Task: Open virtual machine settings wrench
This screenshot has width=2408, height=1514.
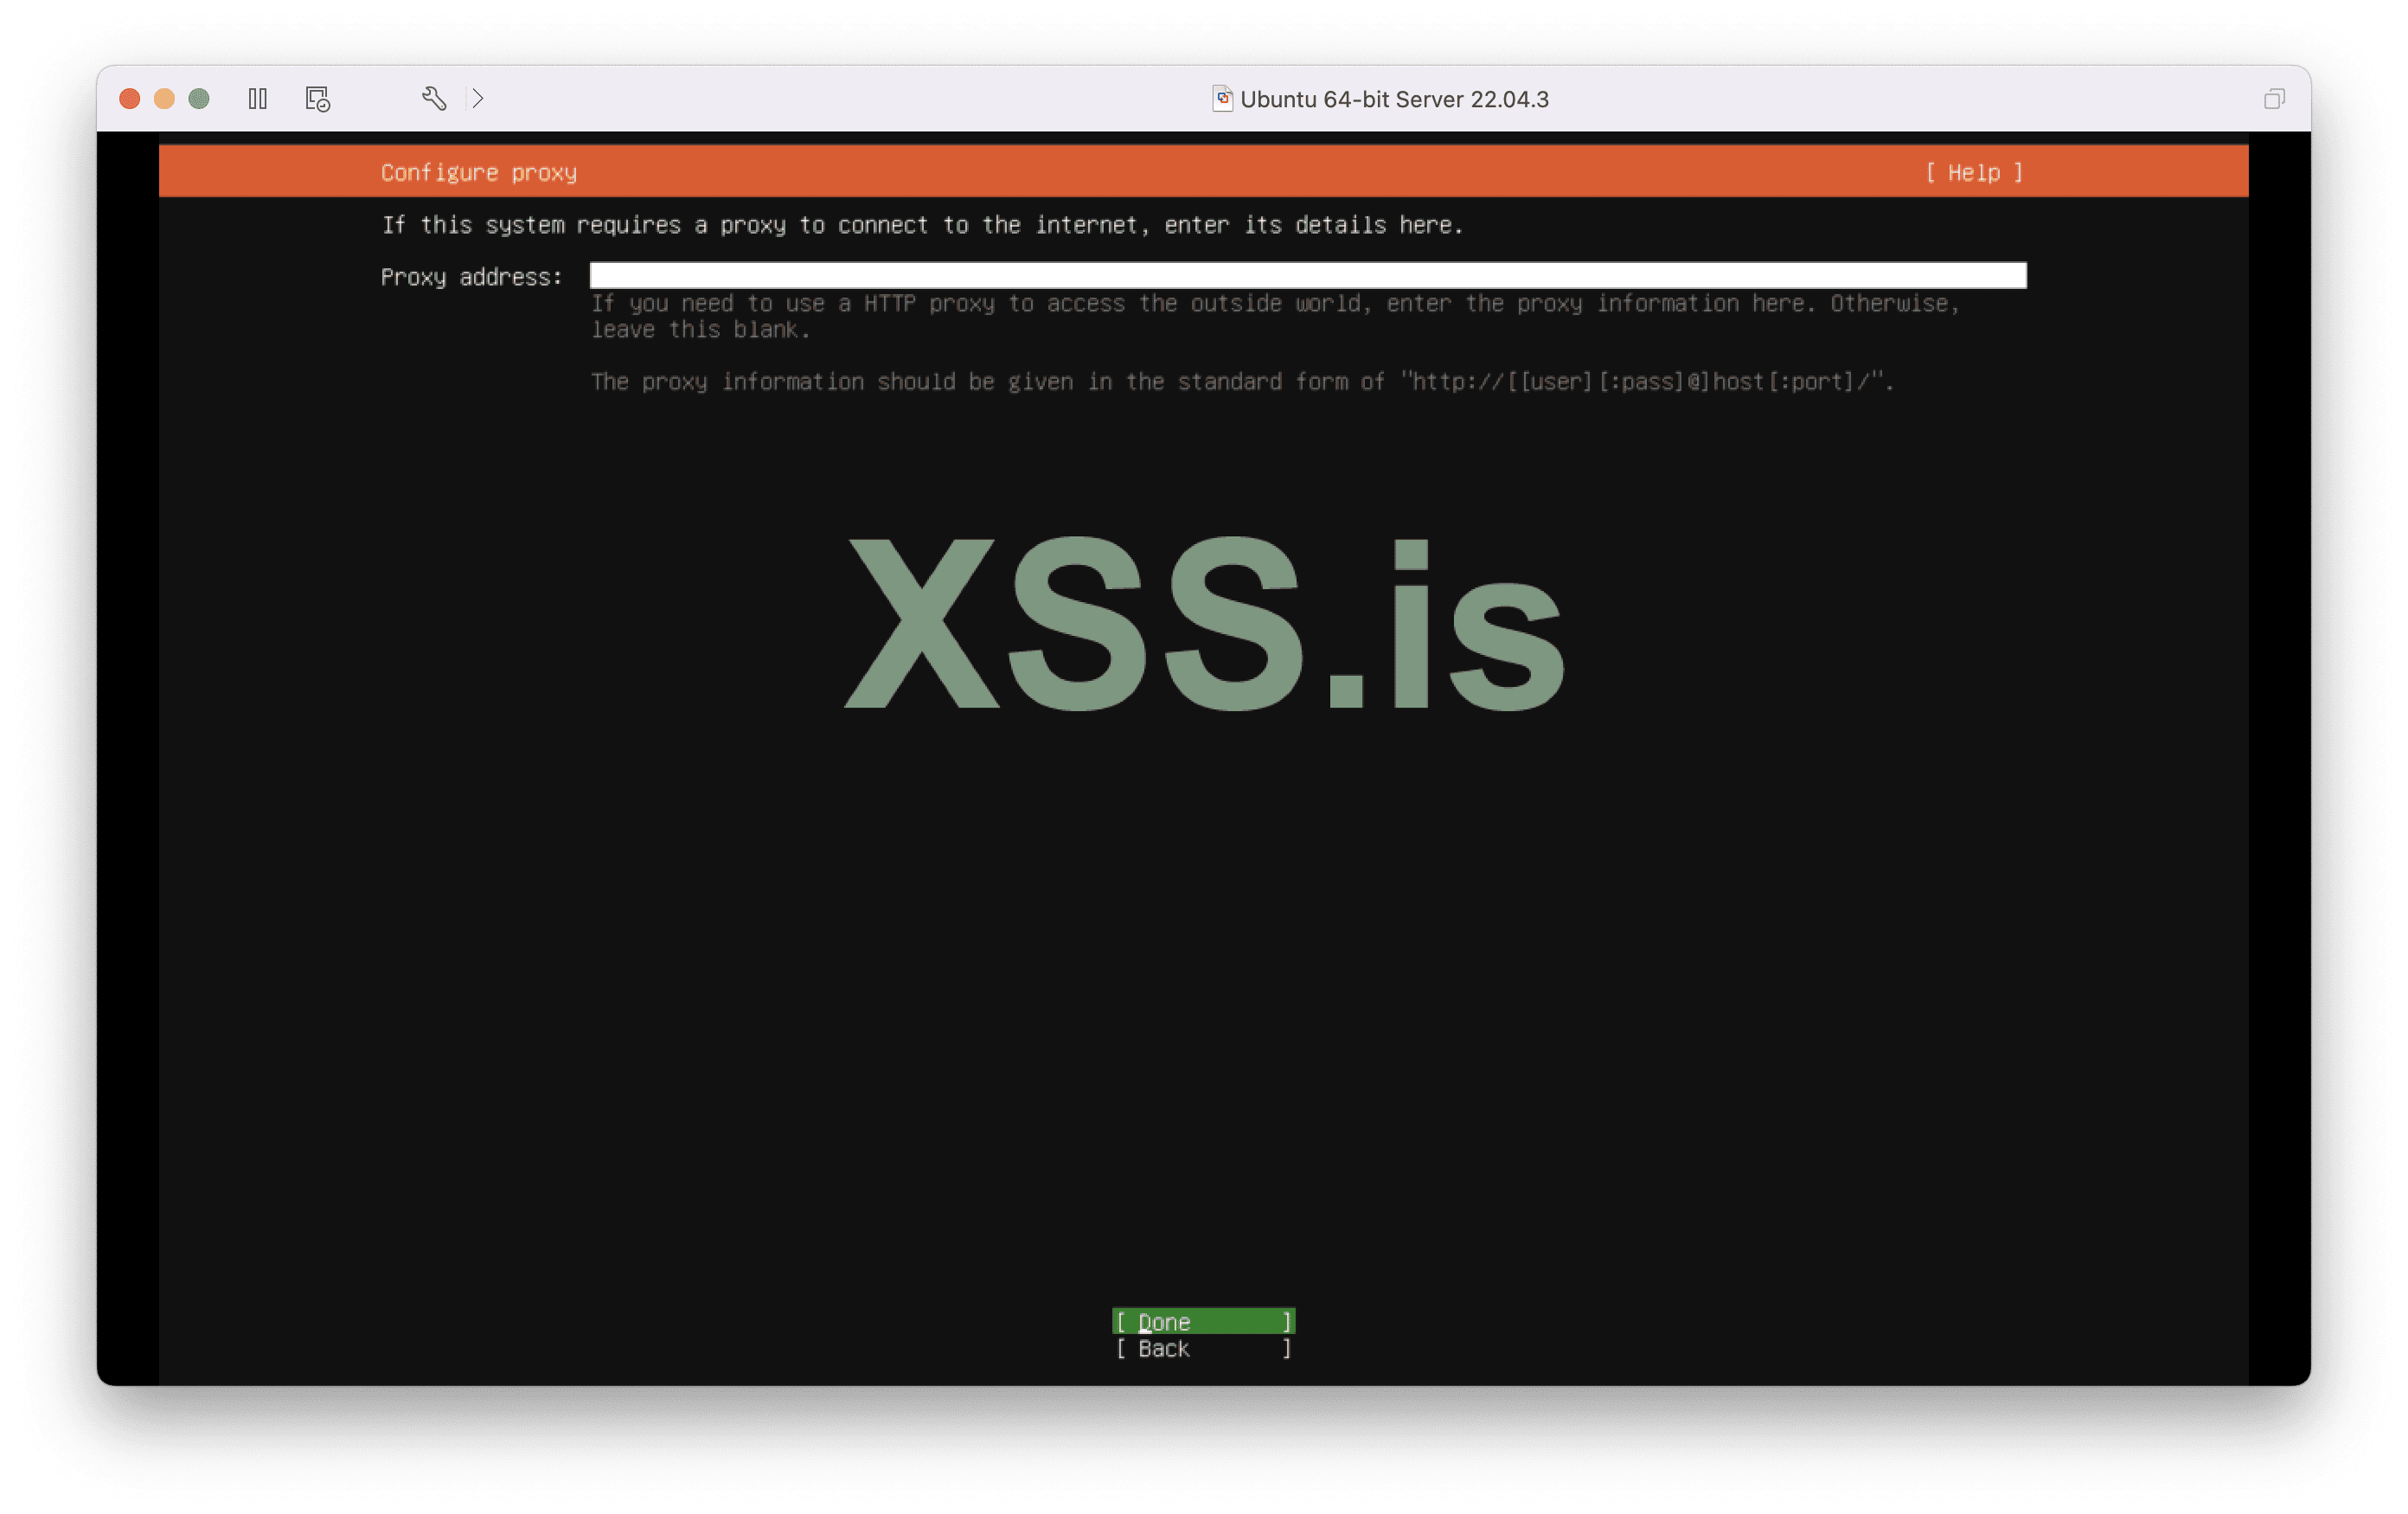Action: click(x=433, y=98)
